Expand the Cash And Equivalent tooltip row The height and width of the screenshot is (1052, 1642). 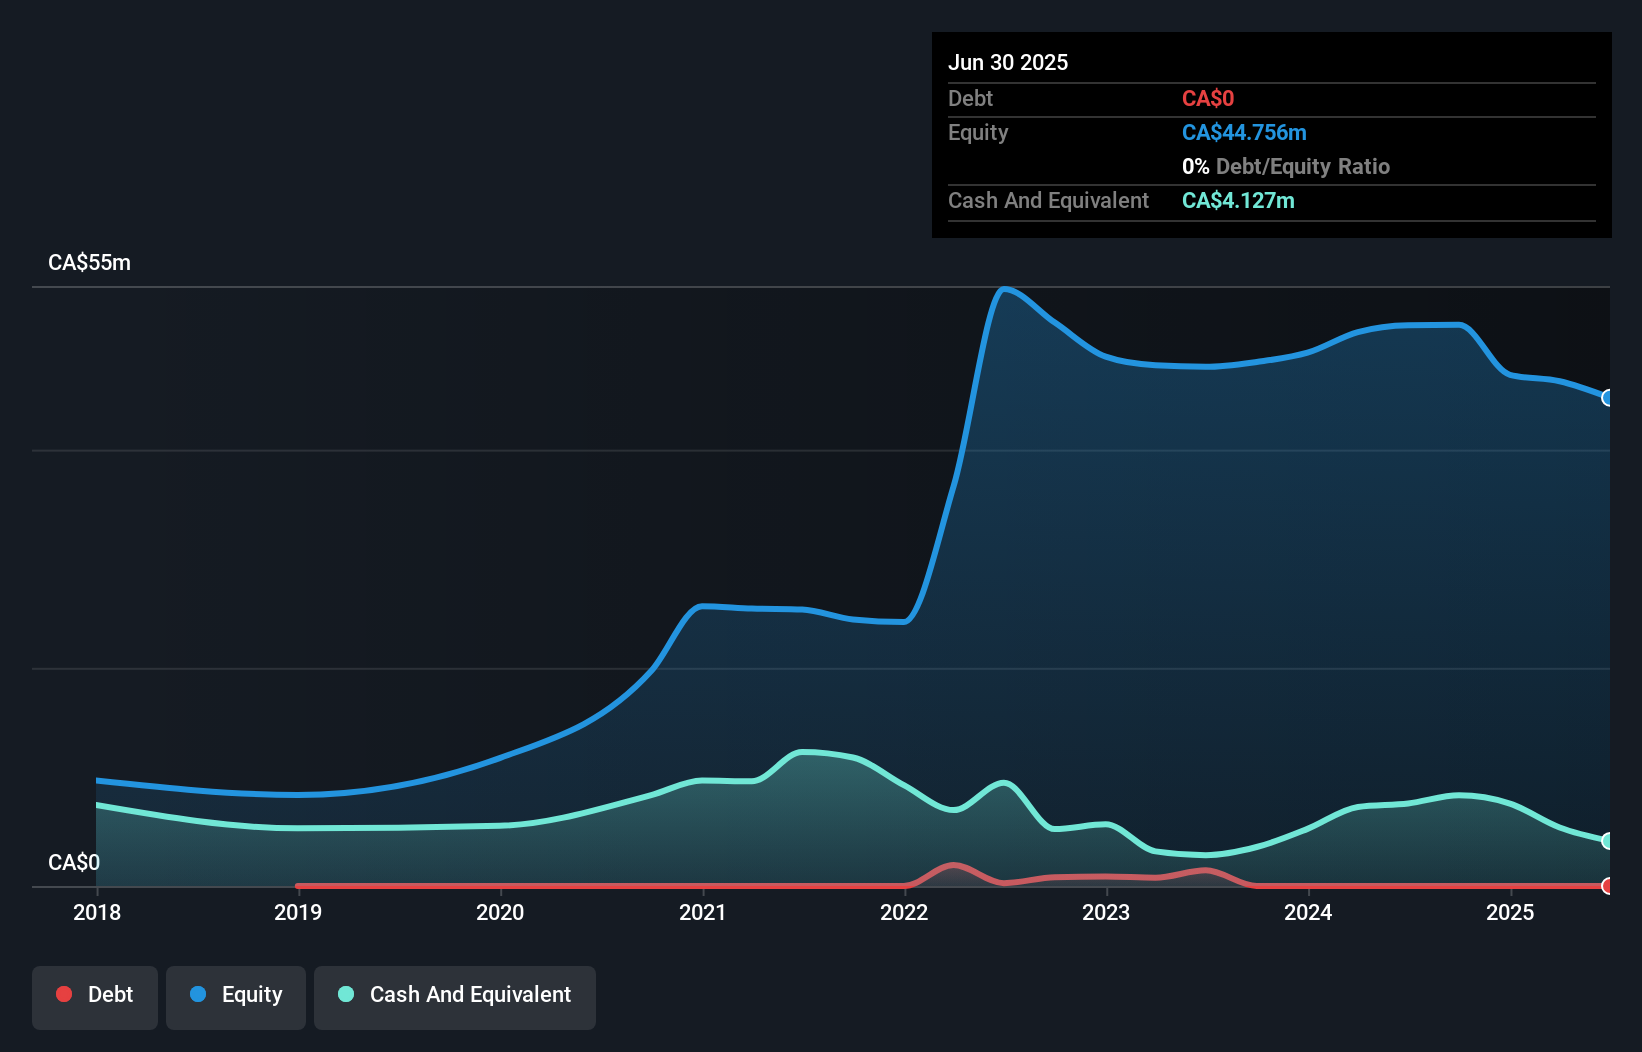click(1047, 200)
